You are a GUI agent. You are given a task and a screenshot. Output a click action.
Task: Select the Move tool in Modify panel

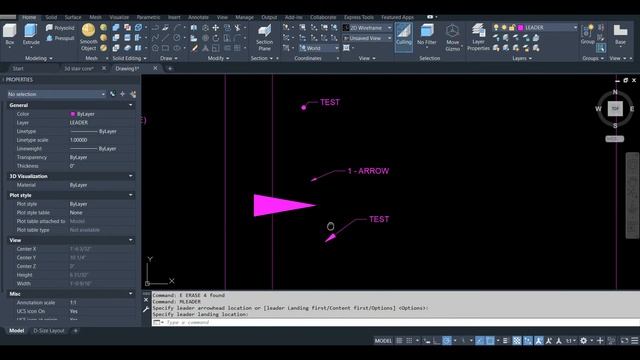coord(216,28)
